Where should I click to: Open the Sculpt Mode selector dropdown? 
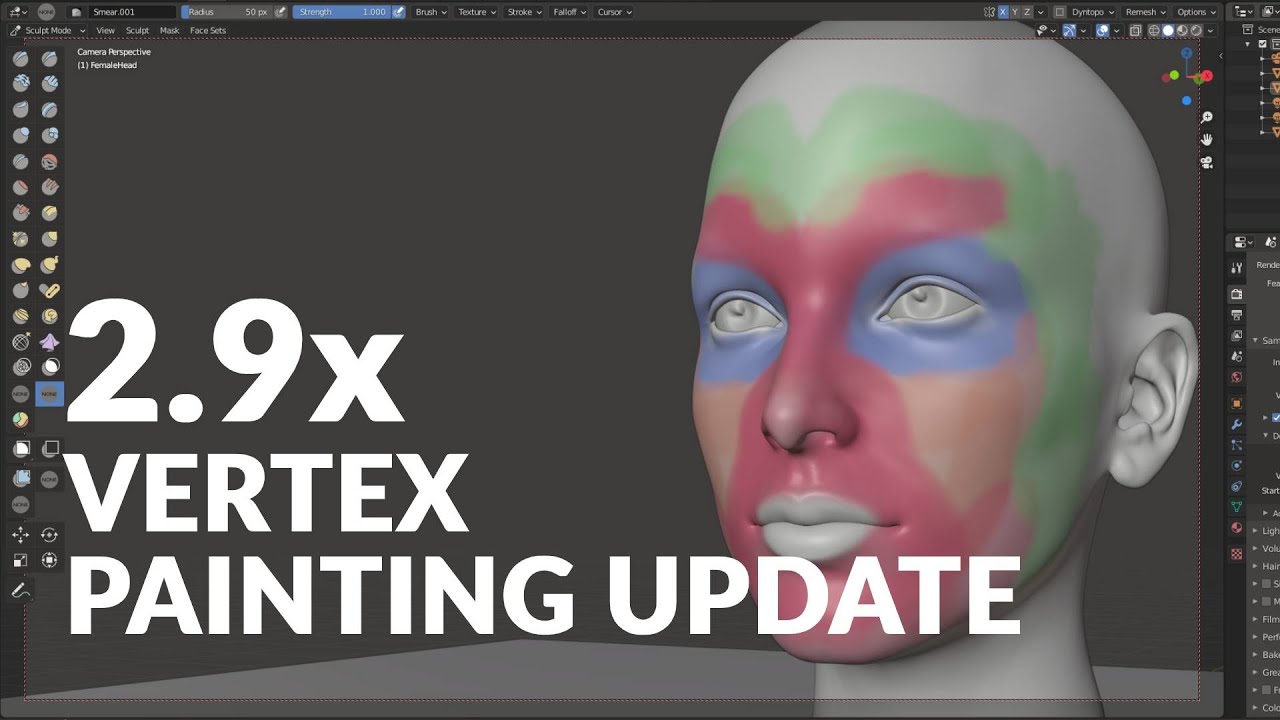[47, 31]
